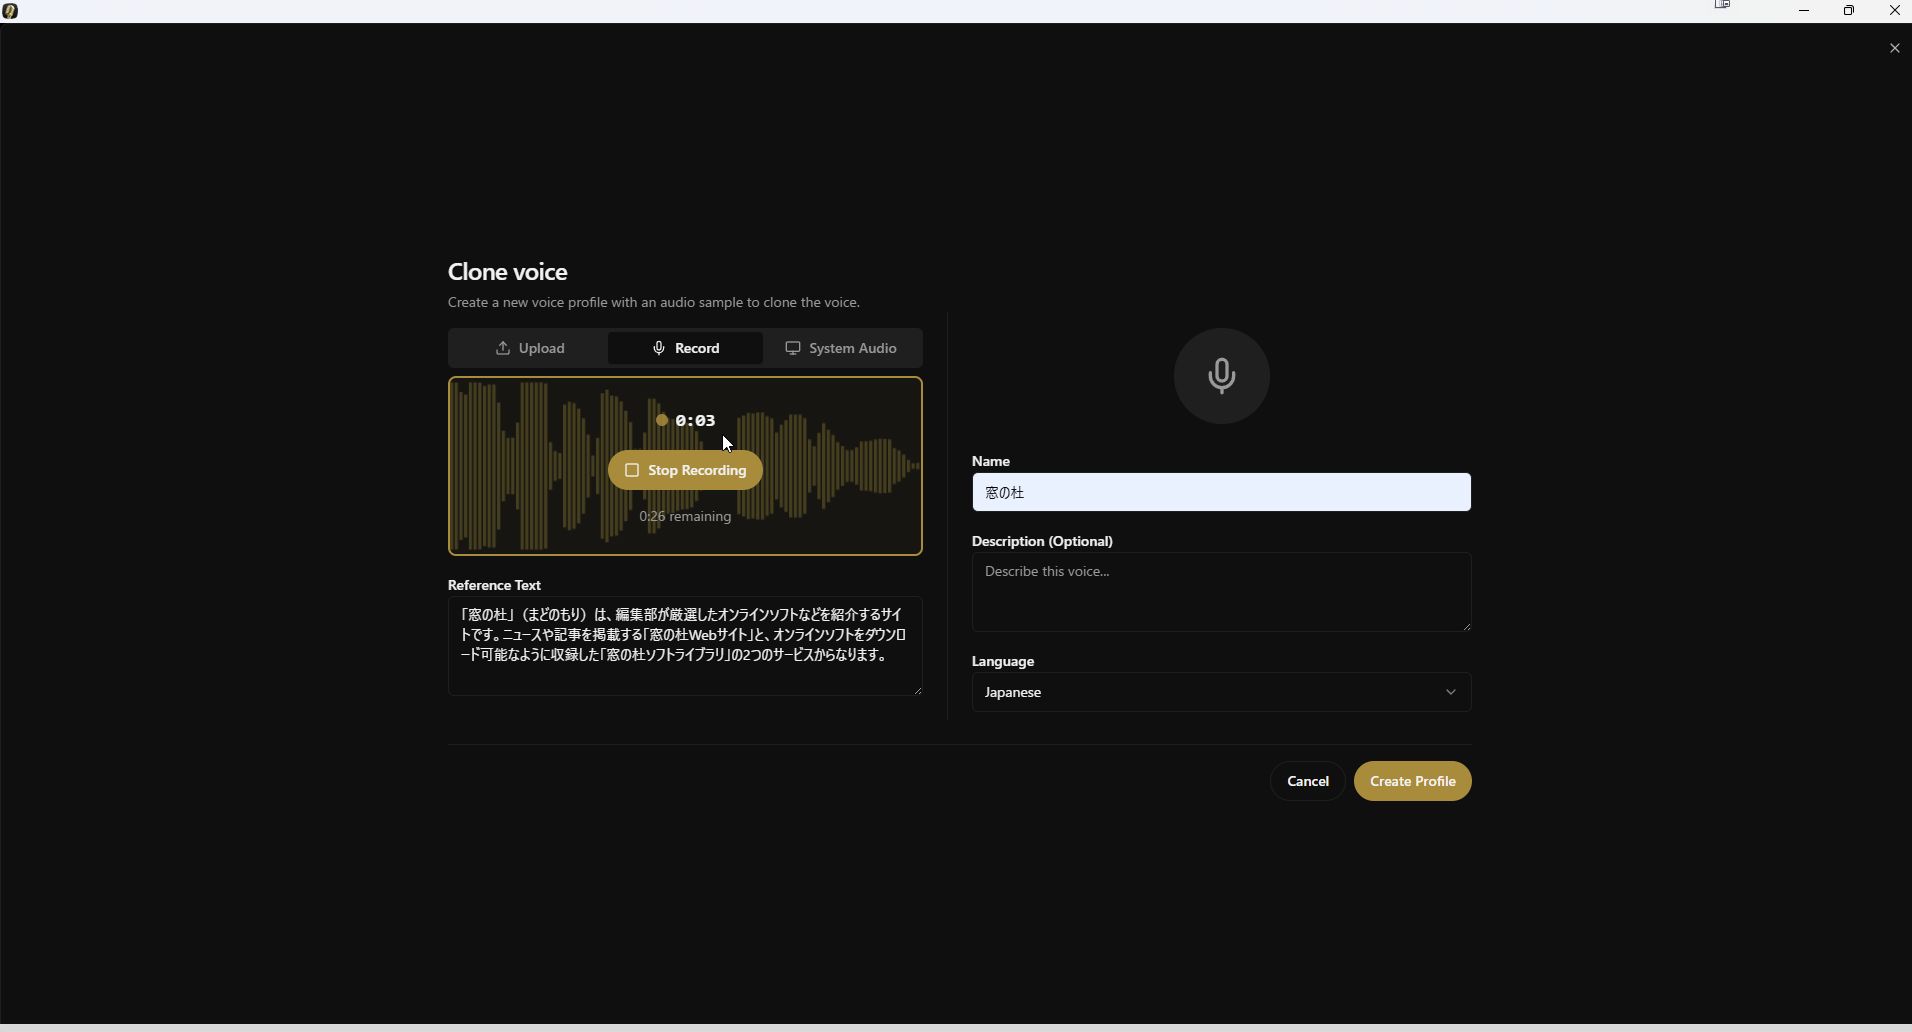
Task: Click the Create Profile button
Action: [x=1413, y=781]
